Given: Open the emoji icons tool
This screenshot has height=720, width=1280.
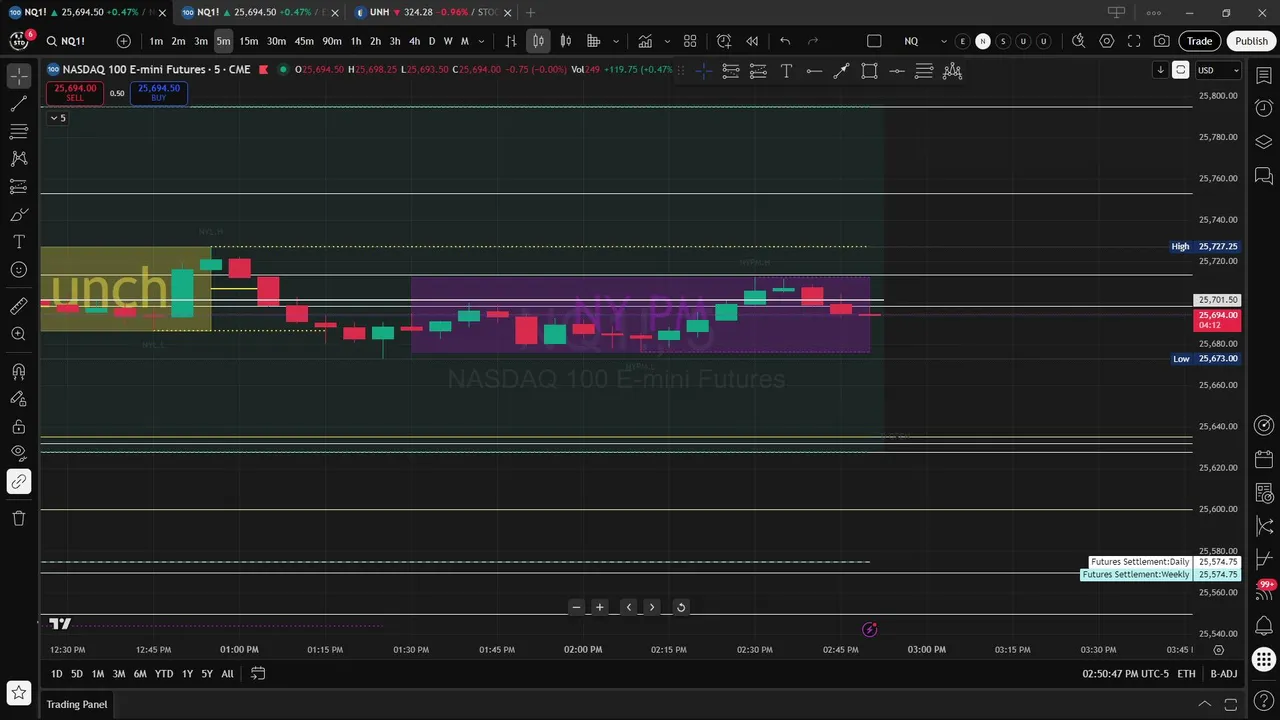Looking at the screenshot, I should click(19, 270).
